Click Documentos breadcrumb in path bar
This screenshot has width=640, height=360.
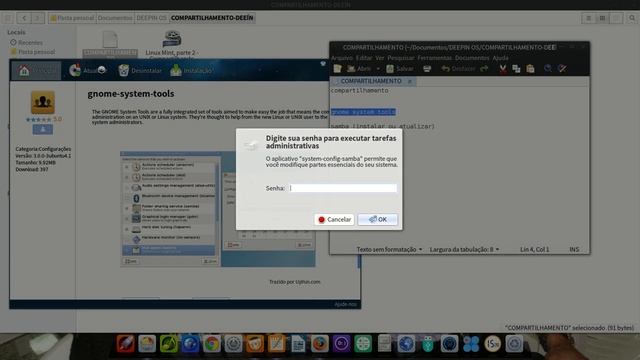[115, 18]
